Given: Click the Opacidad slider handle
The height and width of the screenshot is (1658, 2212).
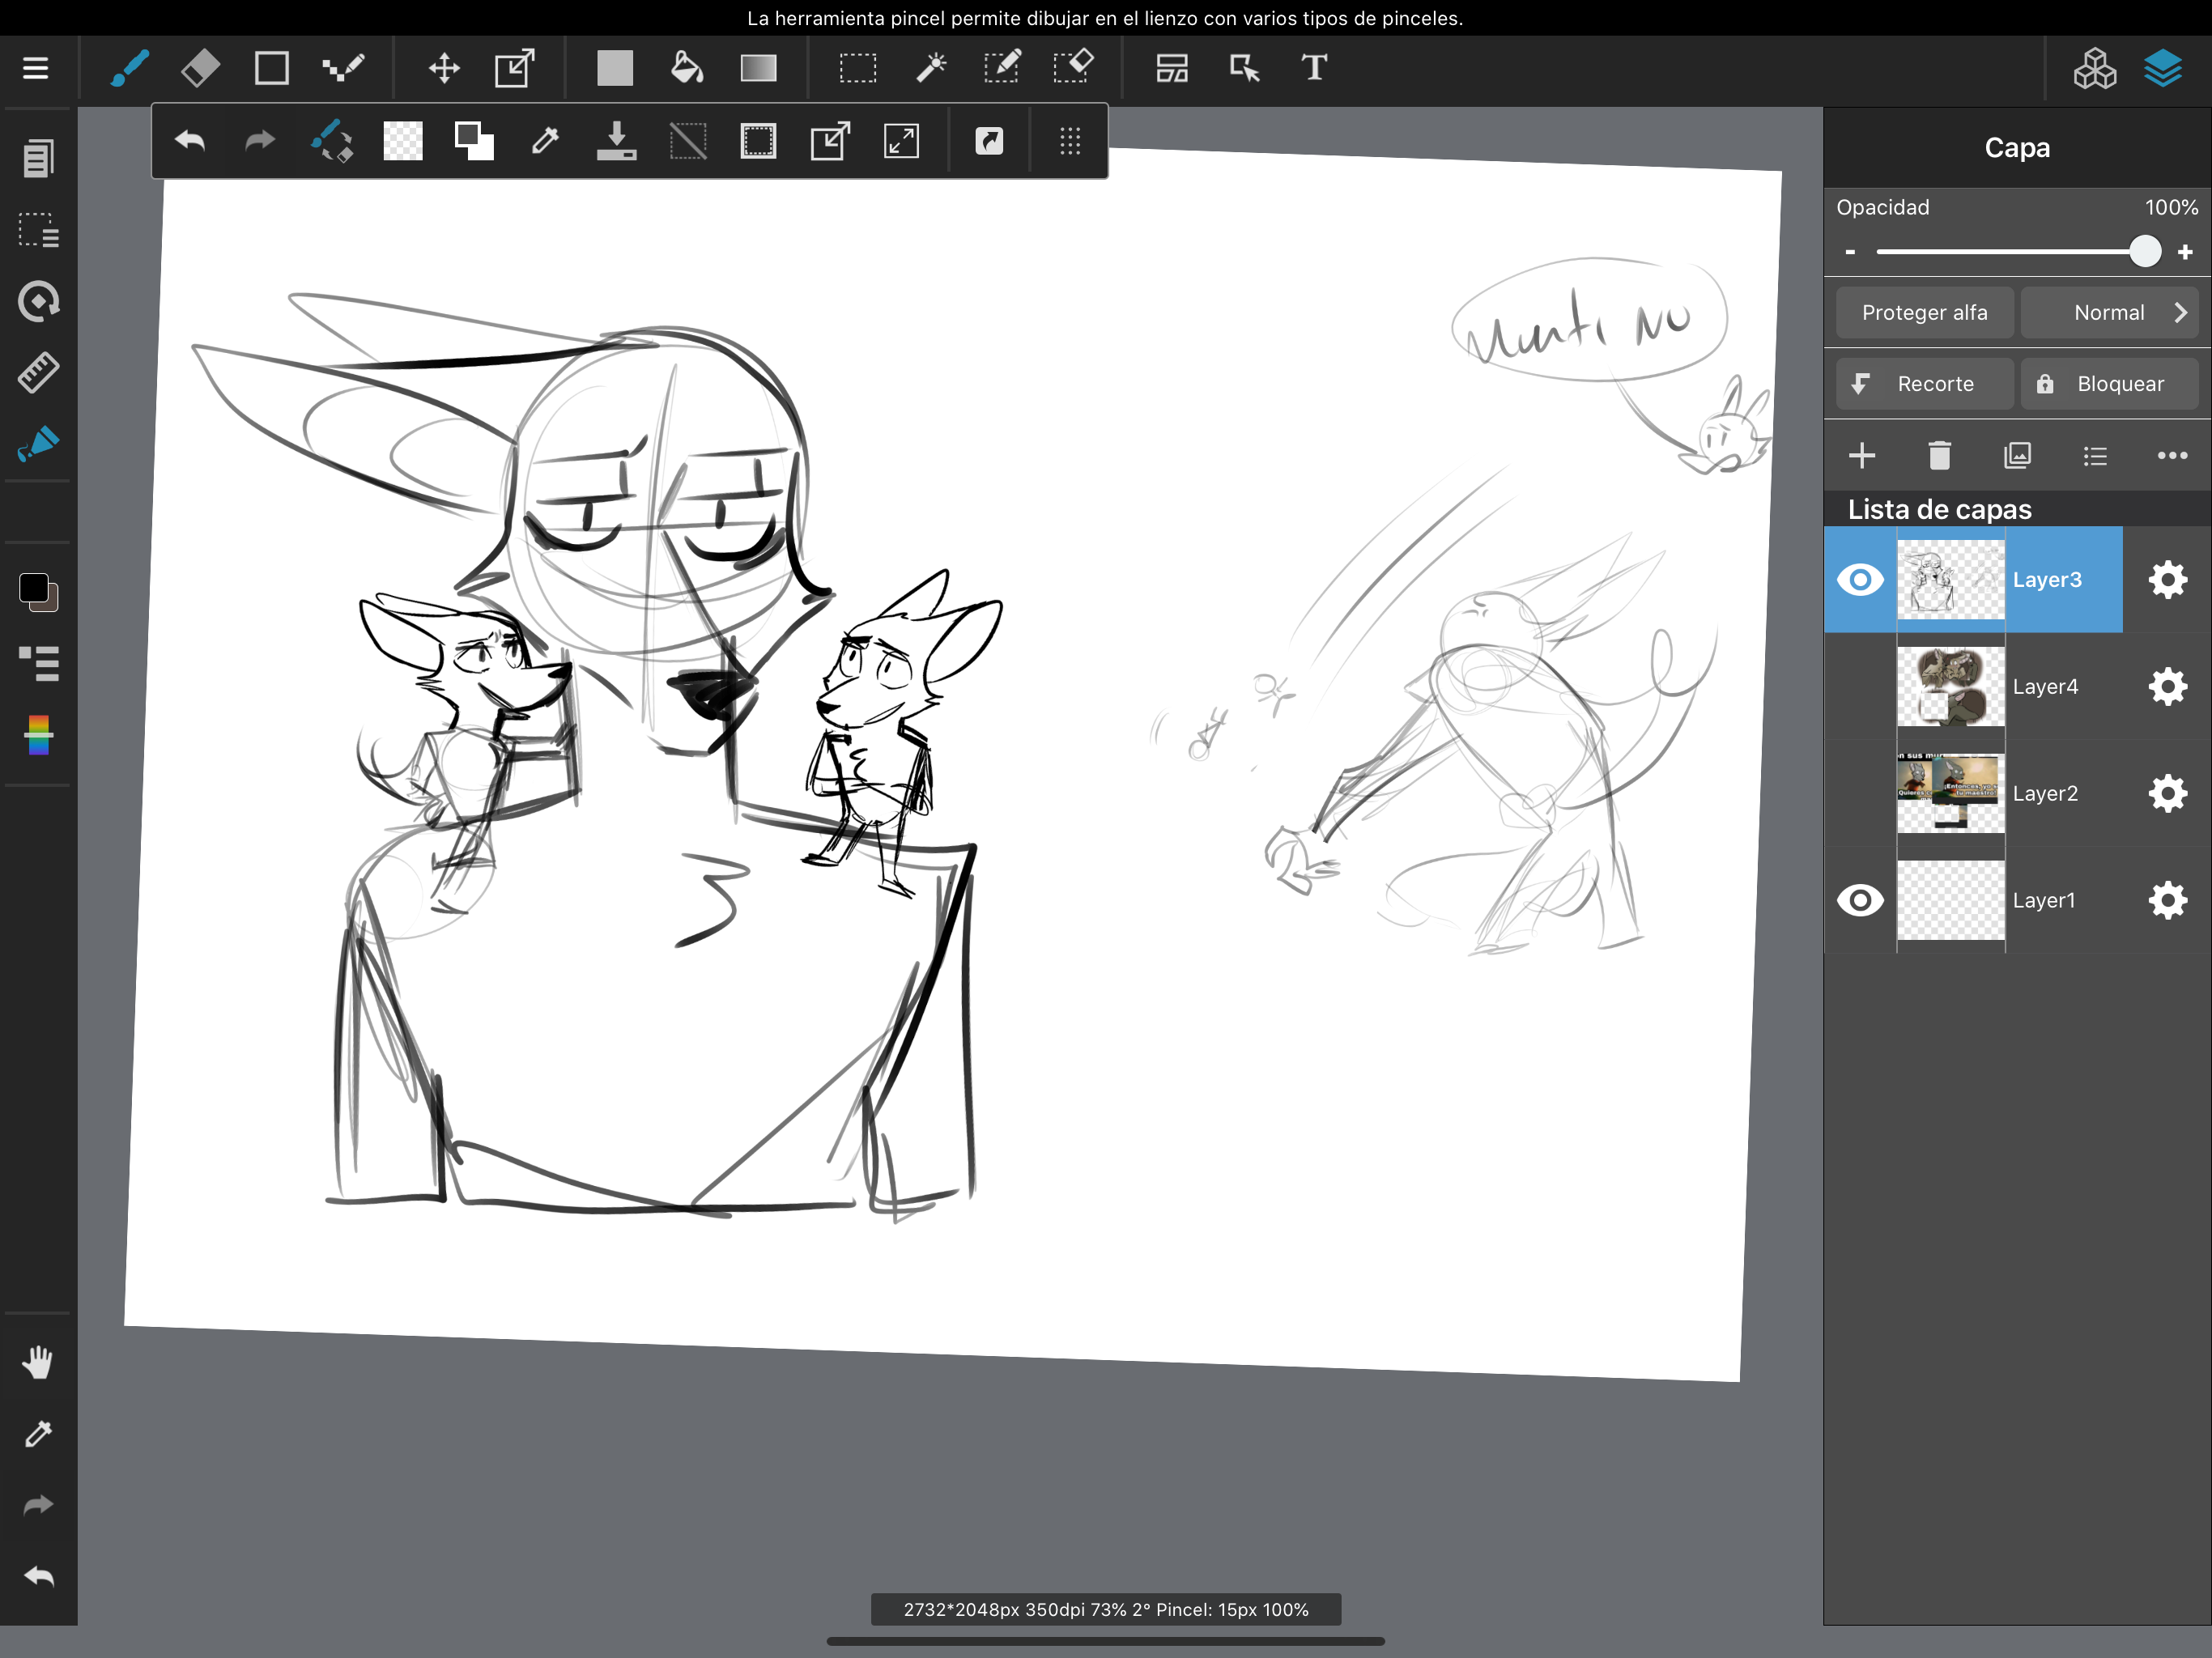Looking at the screenshot, I should click(x=2144, y=252).
